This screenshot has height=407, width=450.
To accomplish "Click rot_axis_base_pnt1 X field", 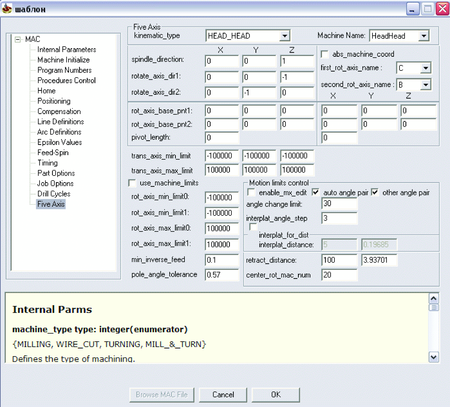I will 222,110.
